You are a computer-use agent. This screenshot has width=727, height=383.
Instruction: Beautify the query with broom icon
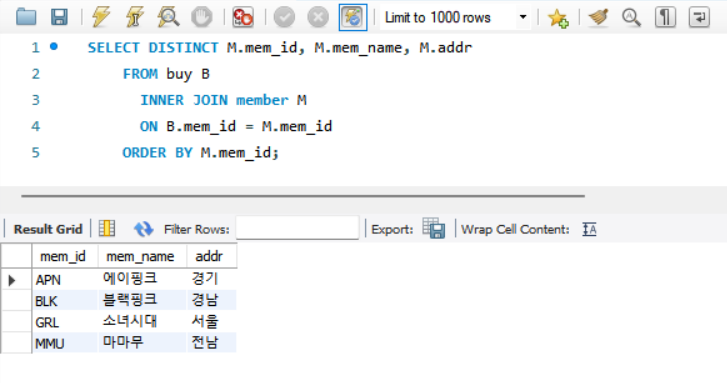[599, 18]
